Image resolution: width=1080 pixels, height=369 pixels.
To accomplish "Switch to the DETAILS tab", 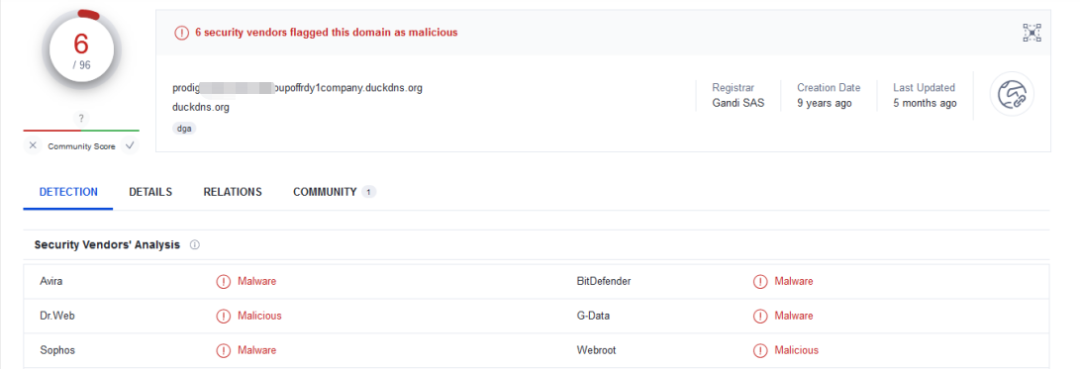I will coord(150,192).
